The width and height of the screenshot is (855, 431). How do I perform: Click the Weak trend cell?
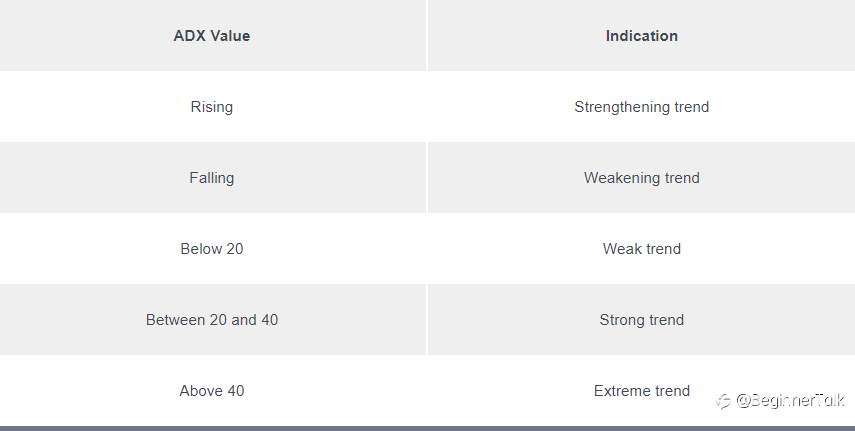642,248
